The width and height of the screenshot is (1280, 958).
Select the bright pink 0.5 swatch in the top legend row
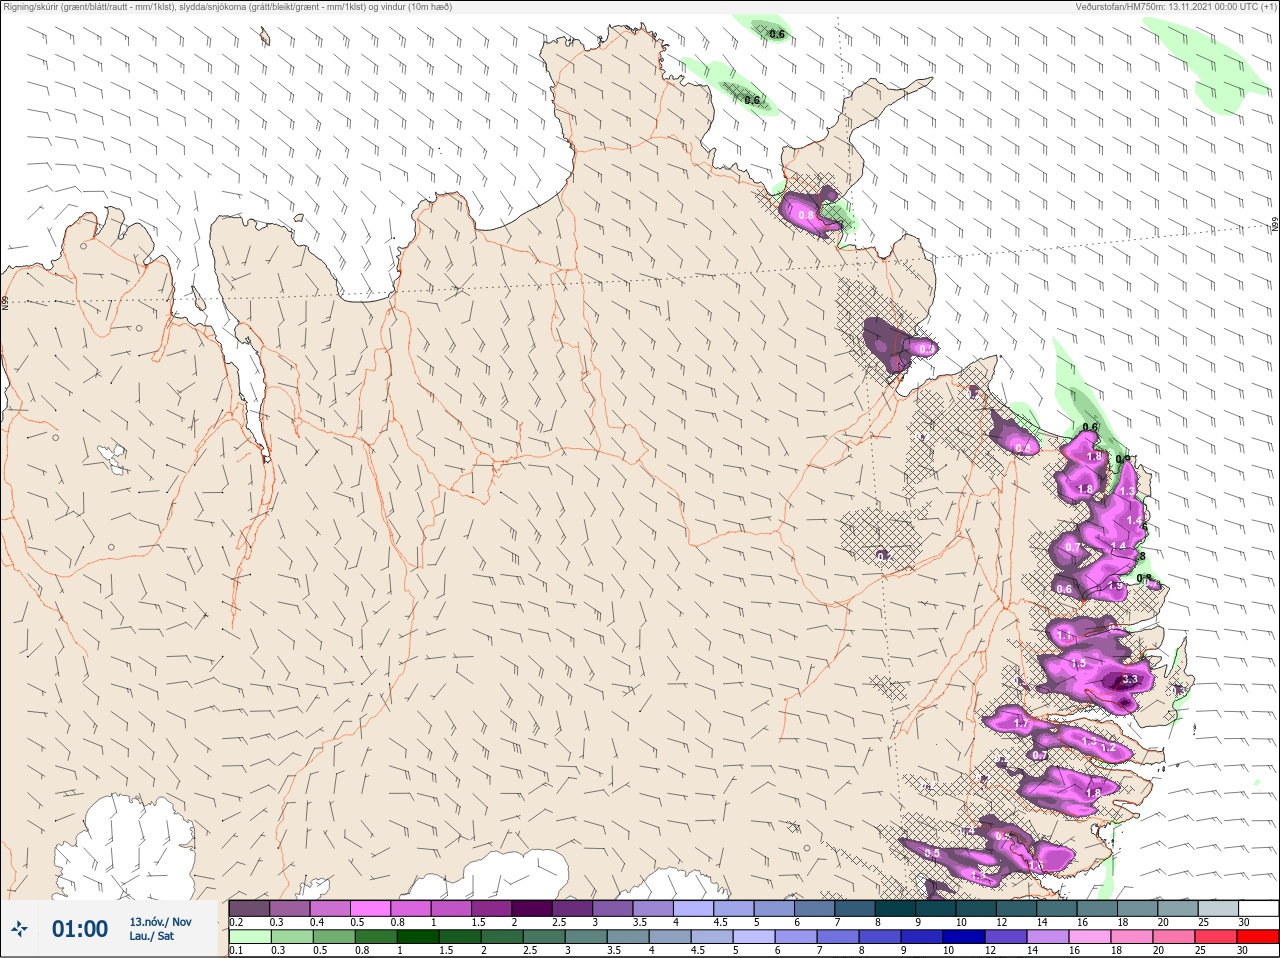[370, 908]
